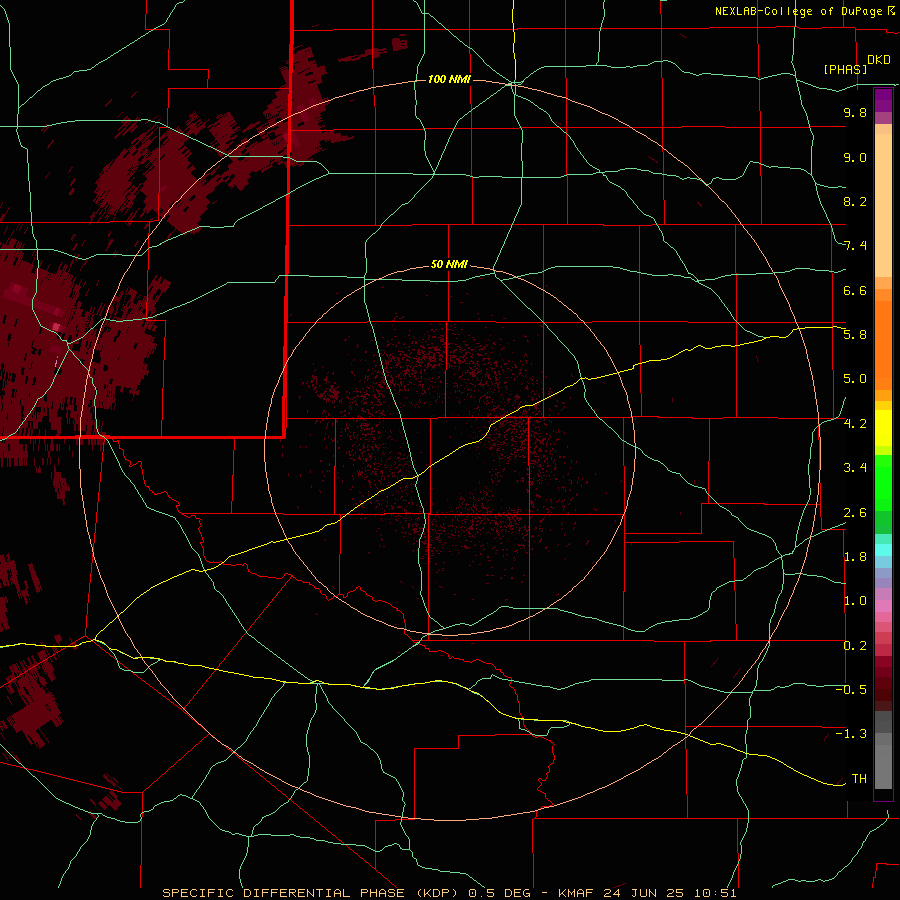Pick the bright yellow band of the color bar
900x900 pixels.
pos(883,428)
